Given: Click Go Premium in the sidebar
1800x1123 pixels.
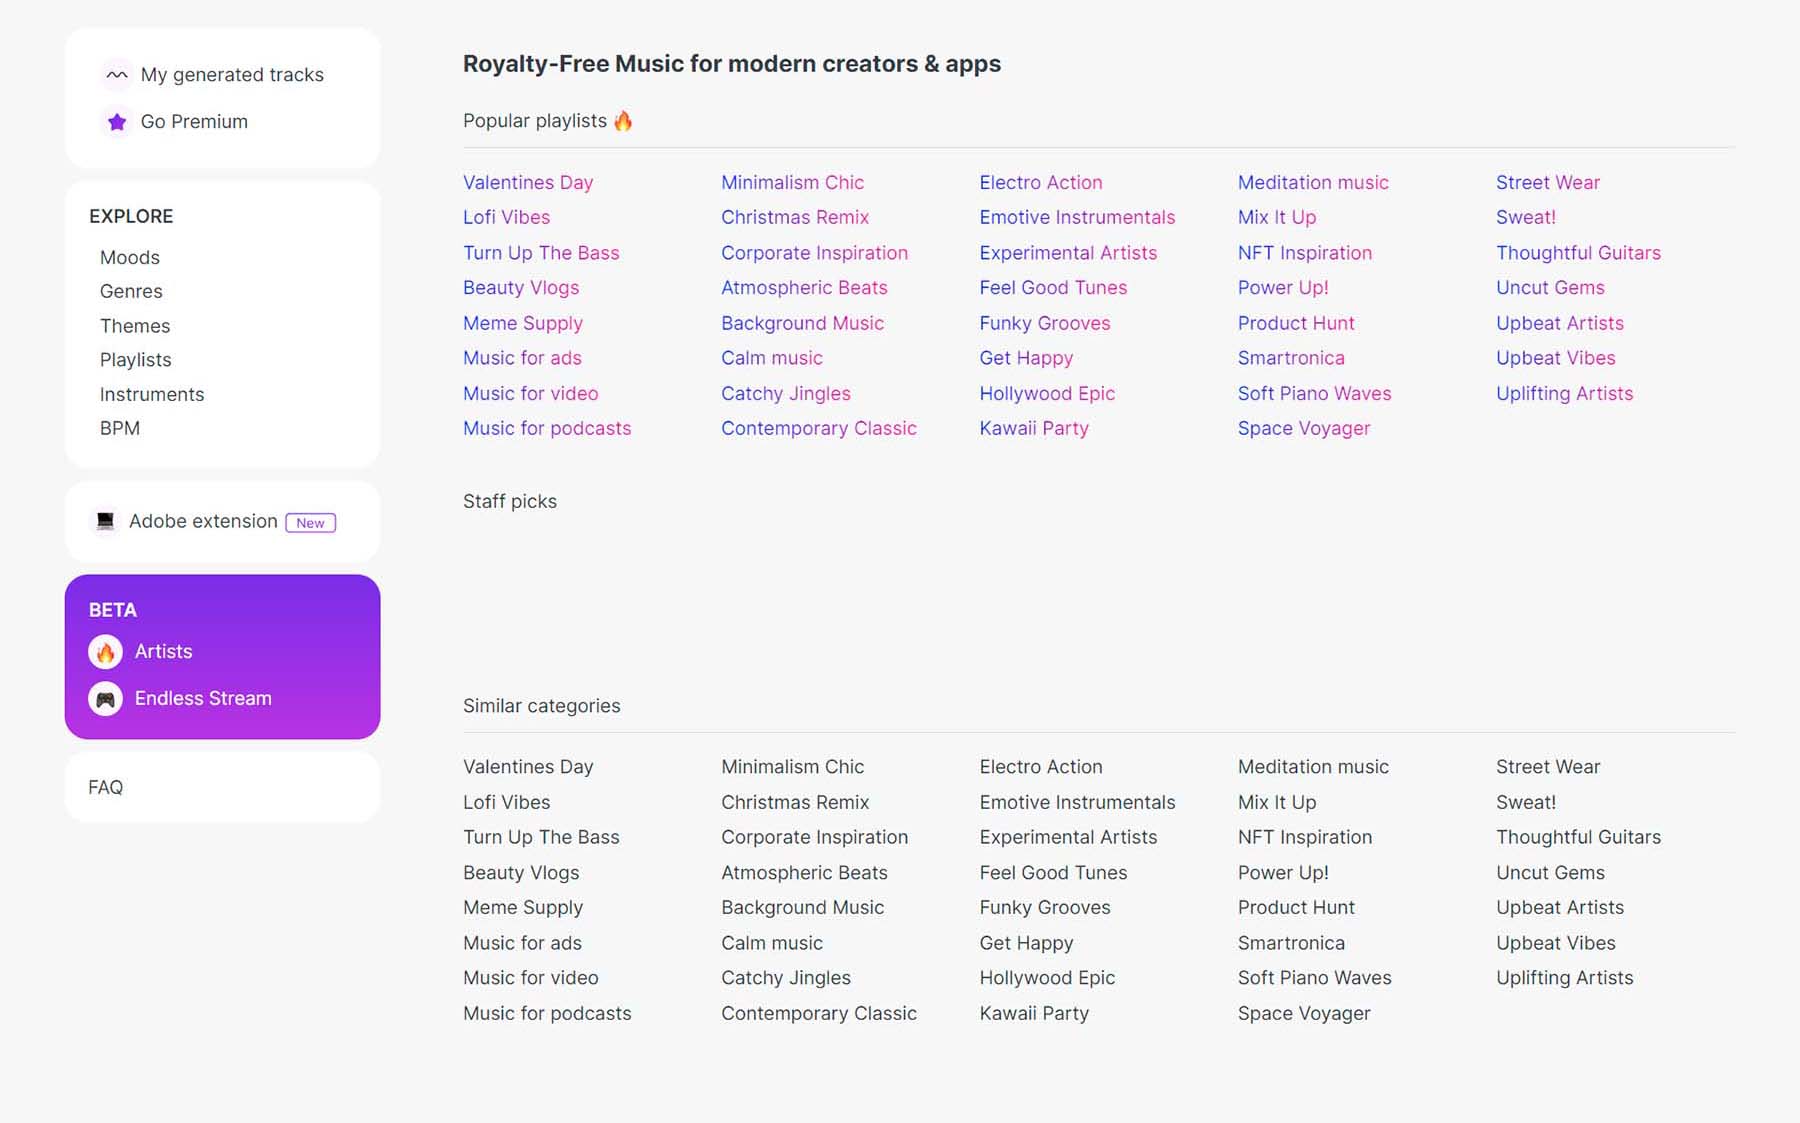Looking at the screenshot, I should click(x=194, y=121).
